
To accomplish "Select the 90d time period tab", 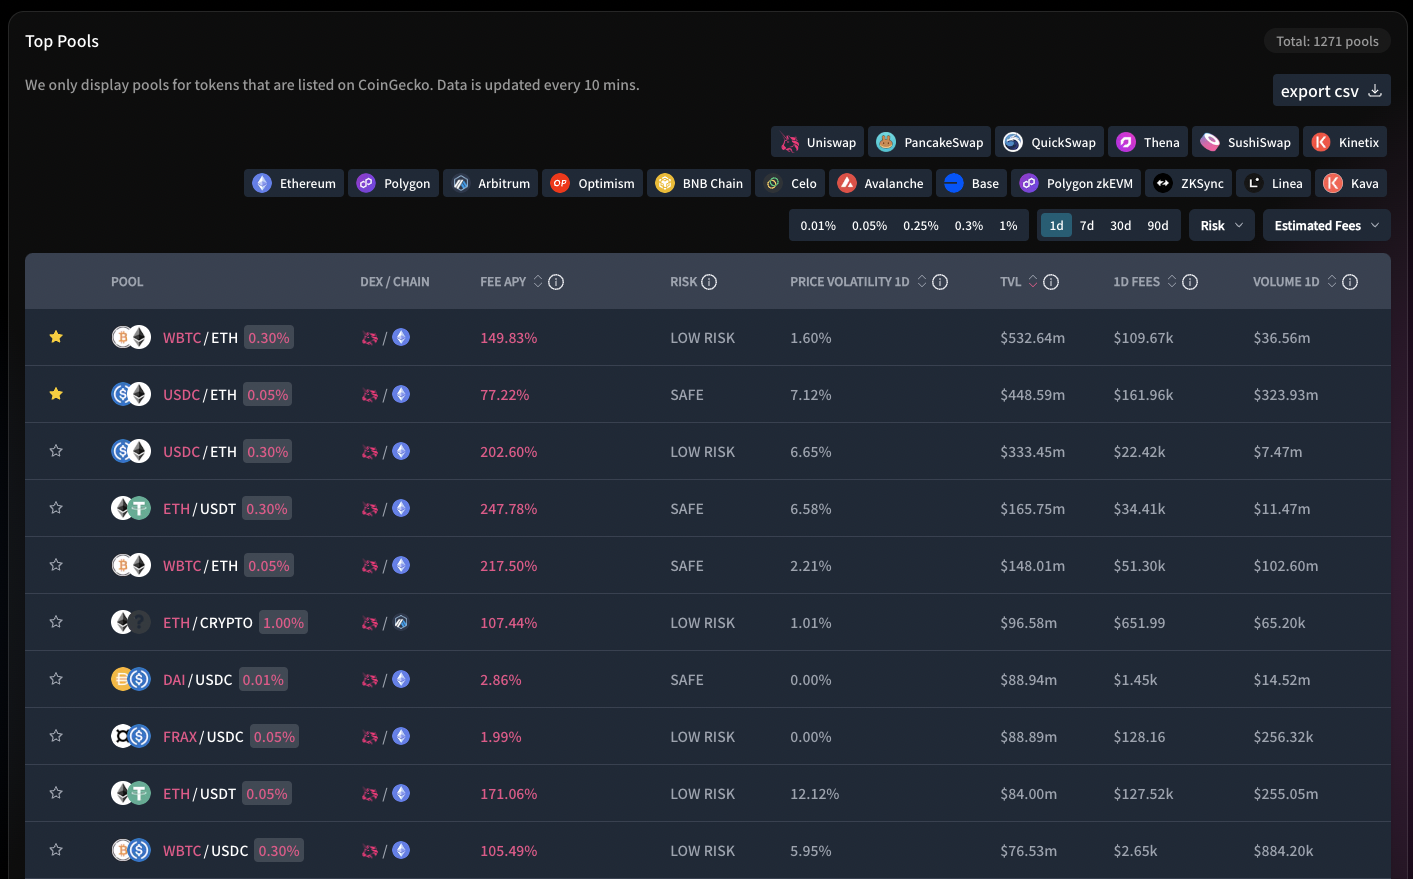I will (x=1158, y=225).
